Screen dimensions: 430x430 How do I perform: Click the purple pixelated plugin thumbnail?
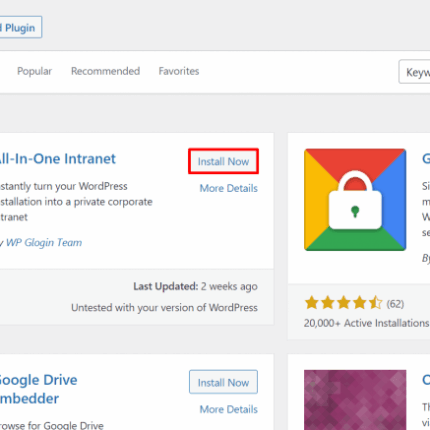tap(355, 400)
